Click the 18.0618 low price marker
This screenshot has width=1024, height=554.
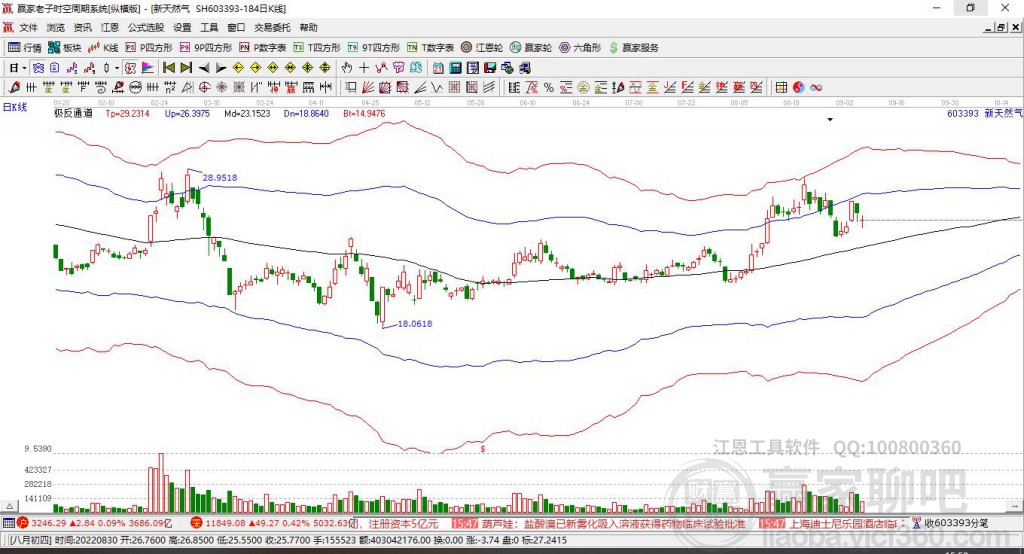pos(415,323)
